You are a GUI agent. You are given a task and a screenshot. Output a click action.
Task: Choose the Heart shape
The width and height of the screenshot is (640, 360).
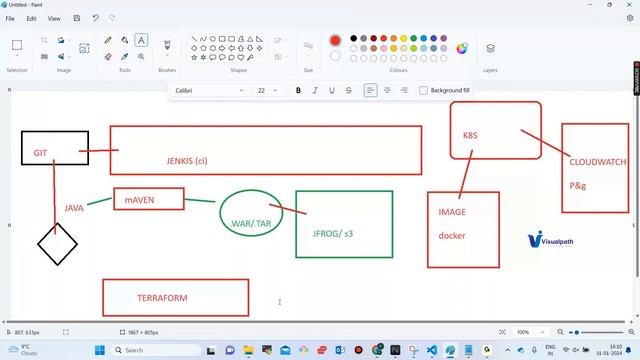[241, 58]
